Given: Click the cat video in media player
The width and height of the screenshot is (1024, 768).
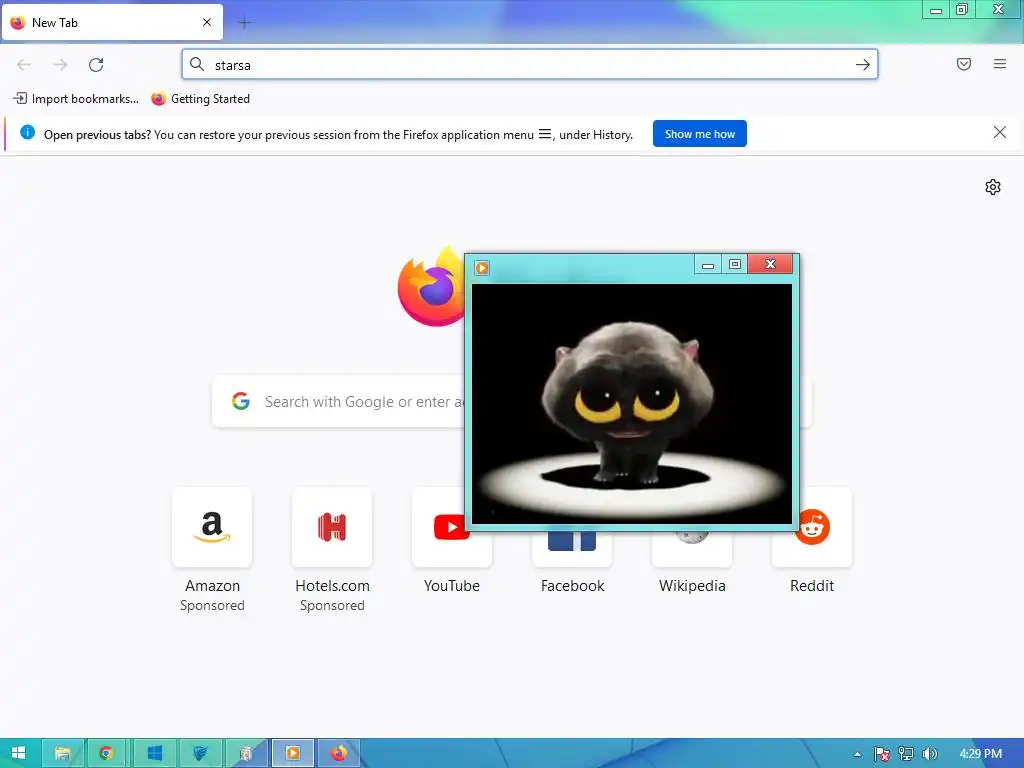Looking at the screenshot, I should tap(632, 404).
